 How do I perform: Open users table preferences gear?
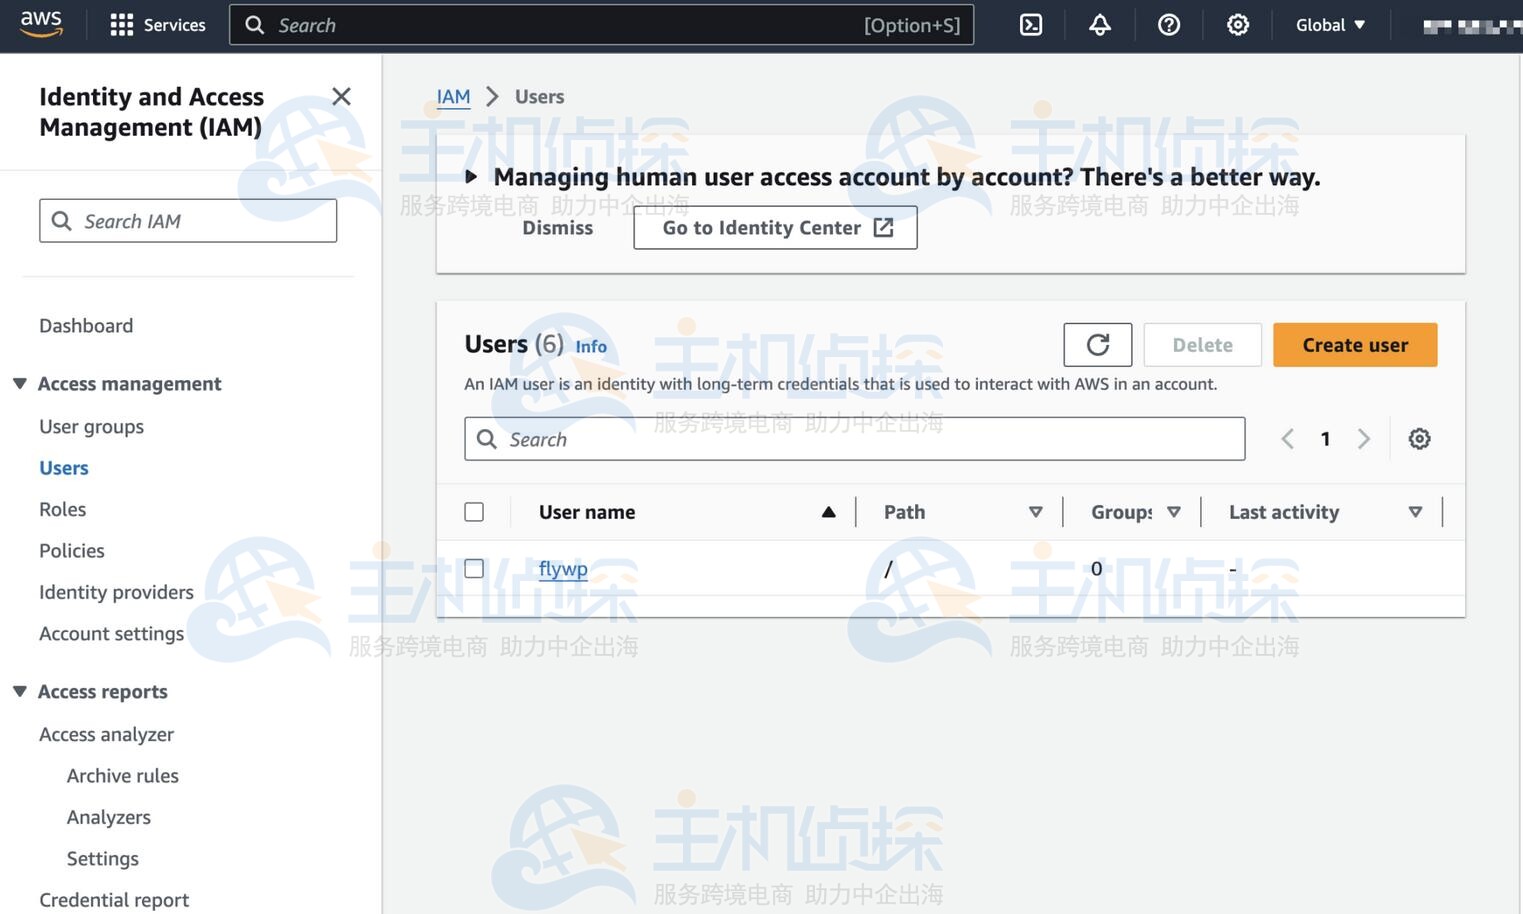[x=1418, y=439]
